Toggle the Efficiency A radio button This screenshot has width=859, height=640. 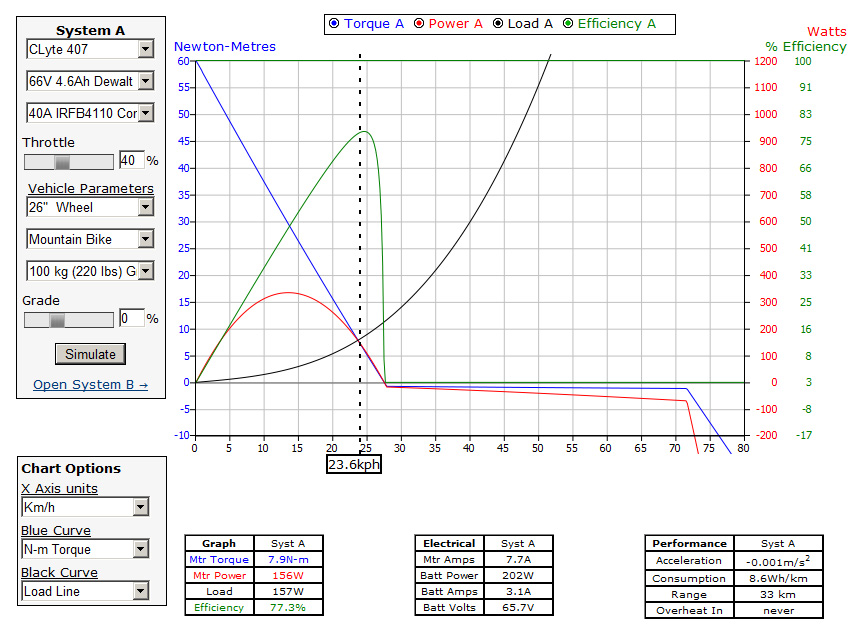569,24
